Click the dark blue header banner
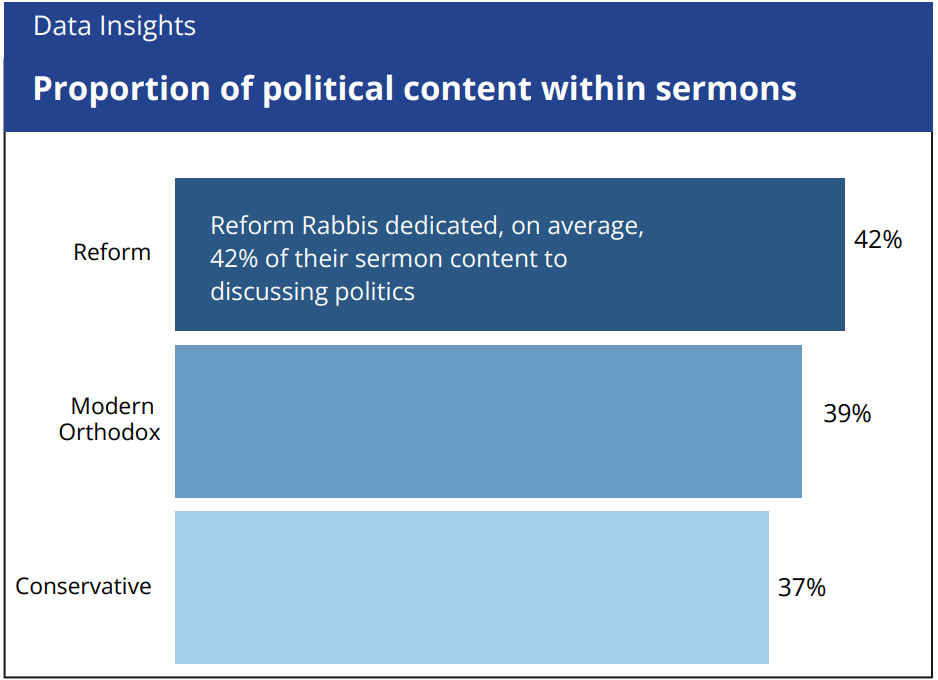 [x=468, y=66]
